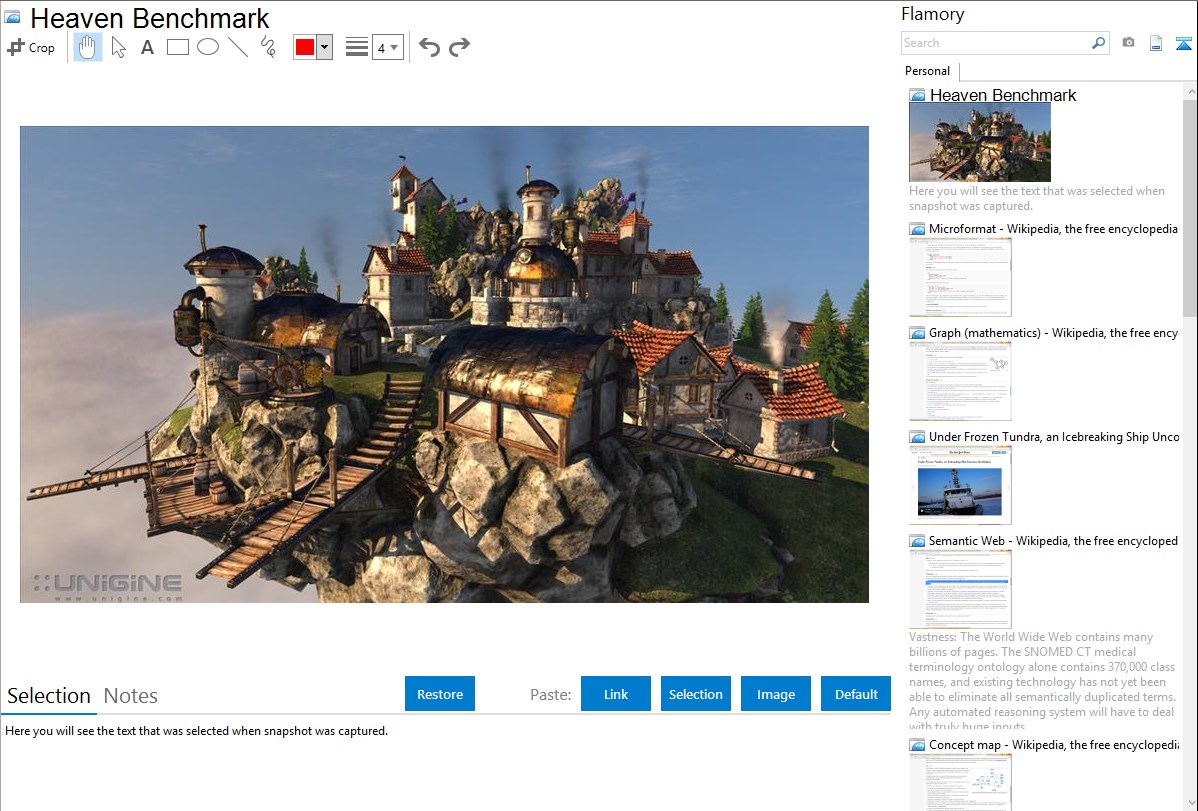1198x811 pixels.
Task: Click the Concept map - Wikipedia title
Action: pos(1053,745)
